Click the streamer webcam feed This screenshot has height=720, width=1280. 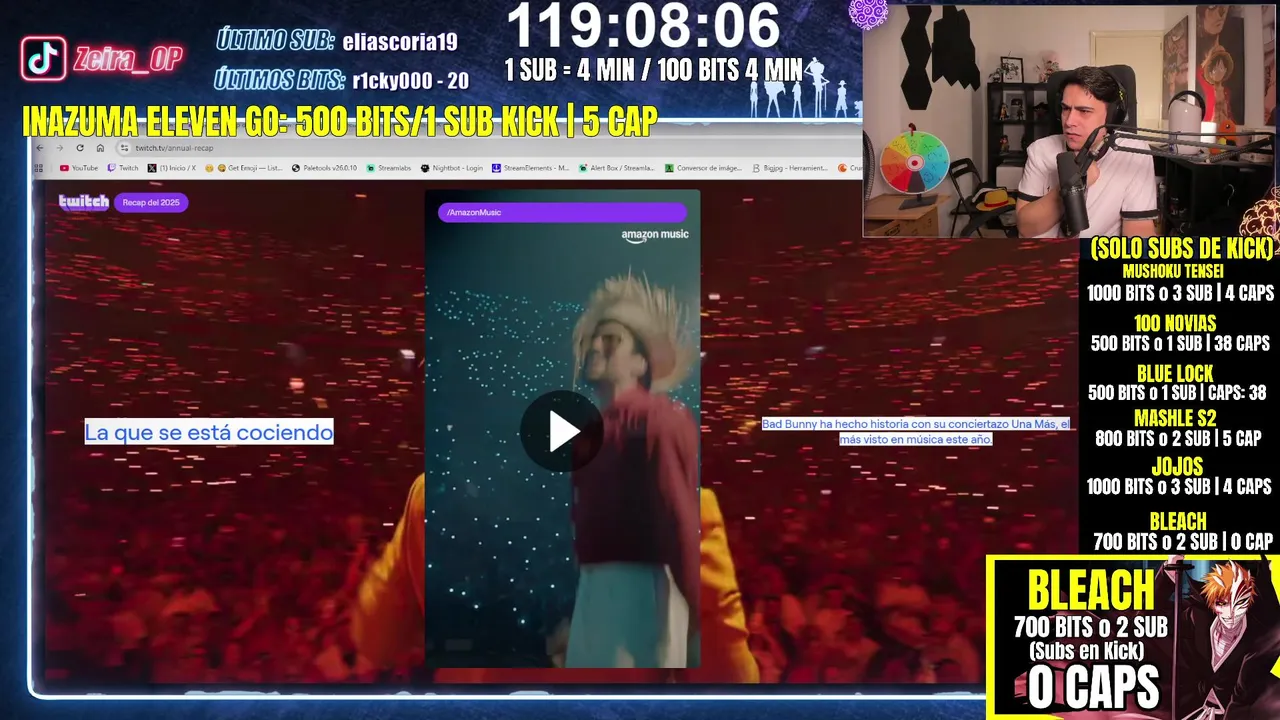click(1070, 121)
